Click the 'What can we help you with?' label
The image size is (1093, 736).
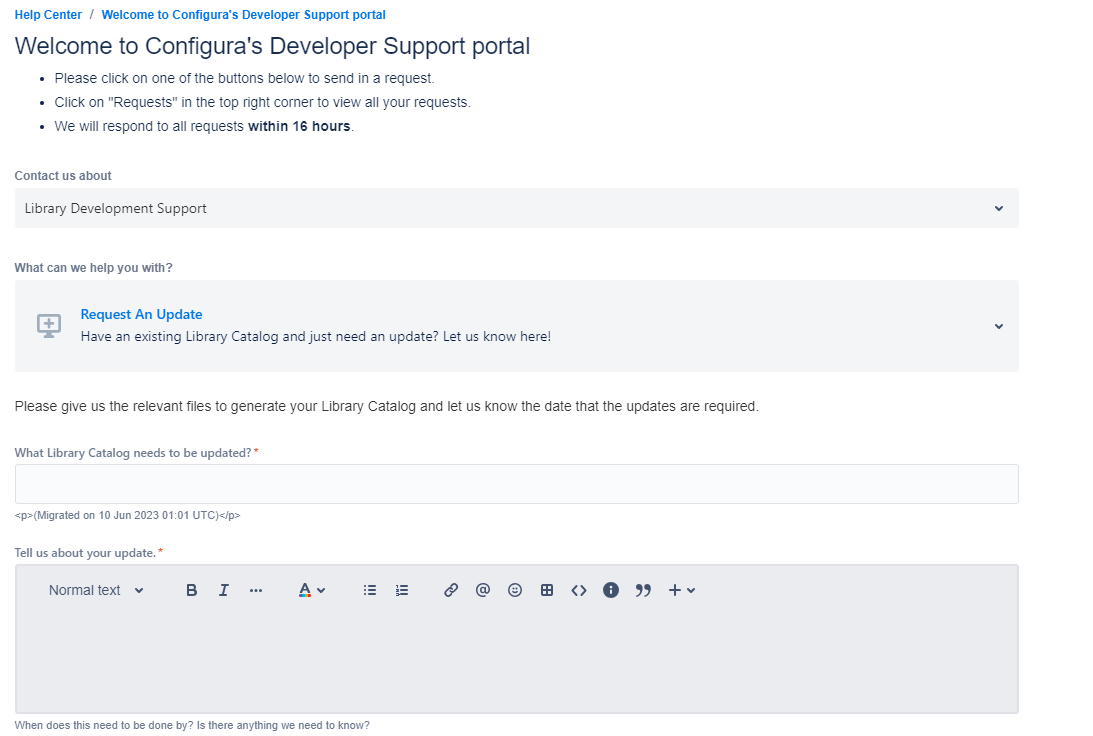click(x=93, y=268)
